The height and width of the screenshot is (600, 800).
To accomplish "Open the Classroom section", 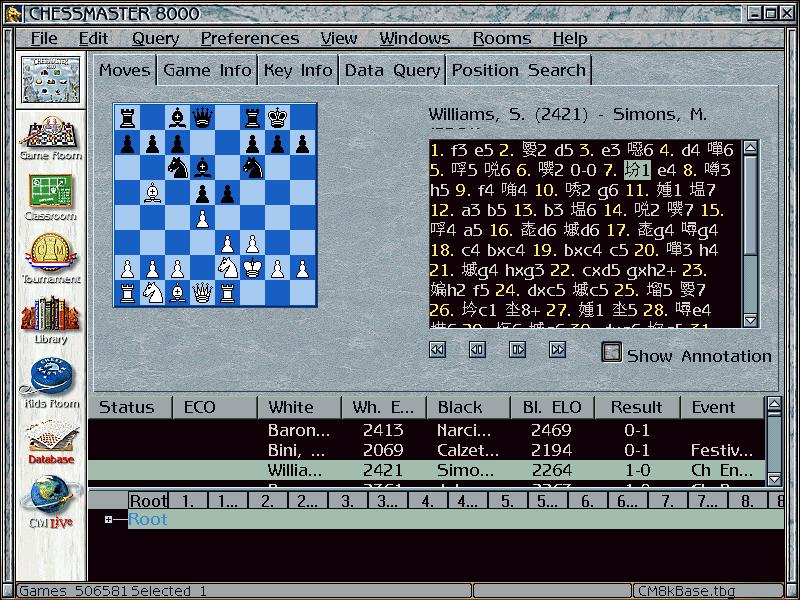I will tap(51, 197).
